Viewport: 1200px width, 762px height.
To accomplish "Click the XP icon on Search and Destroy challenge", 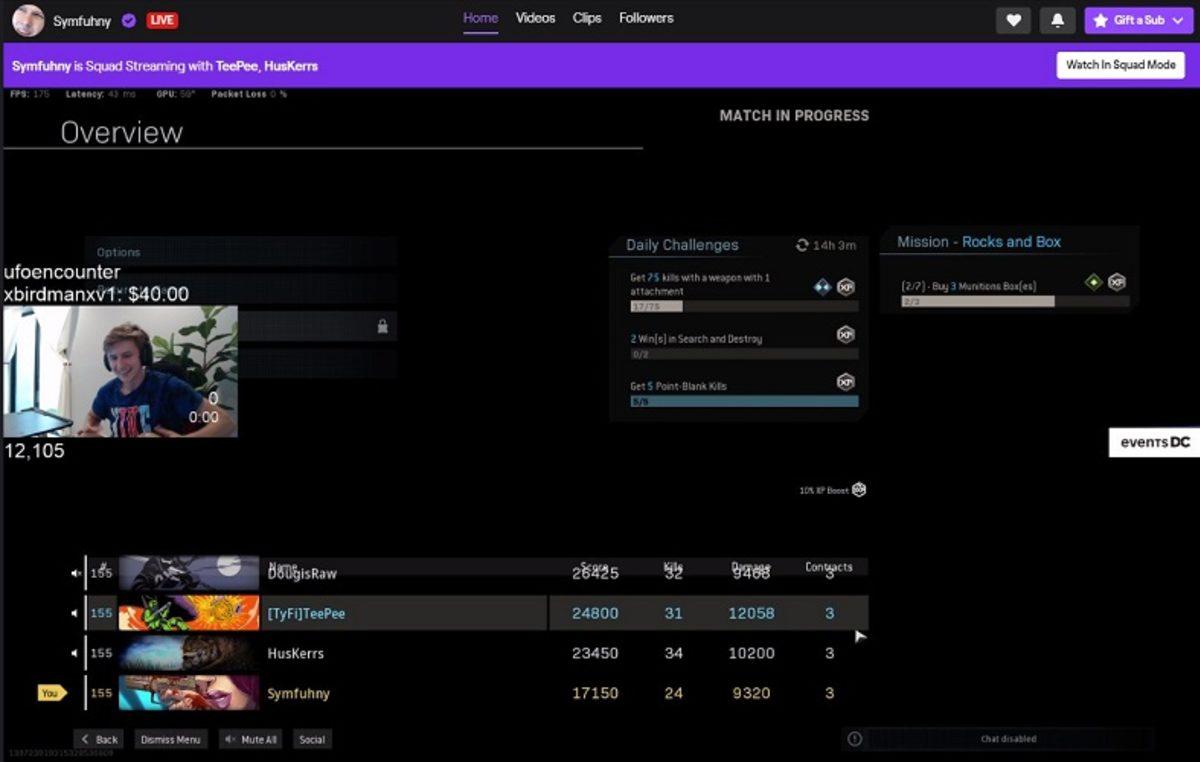I will click(845, 333).
